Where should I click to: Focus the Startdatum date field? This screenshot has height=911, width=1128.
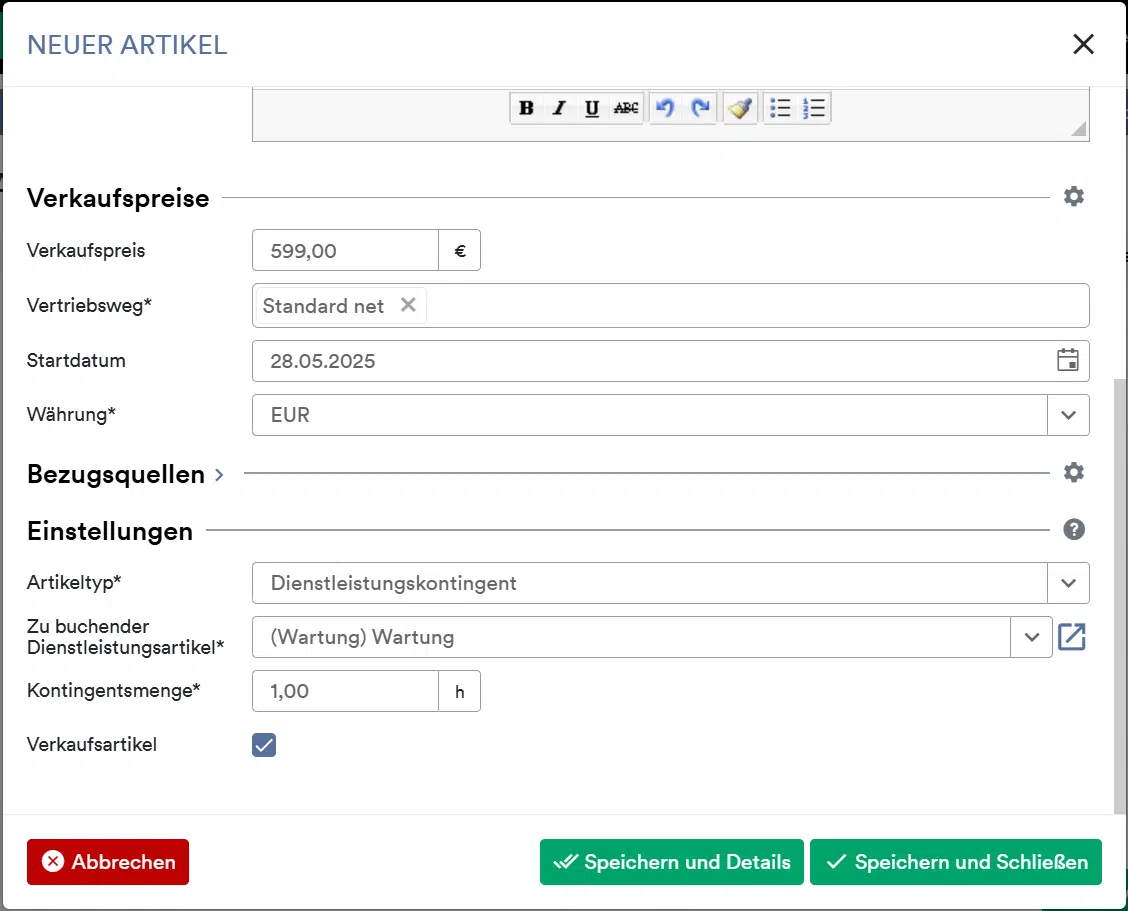[670, 361]
